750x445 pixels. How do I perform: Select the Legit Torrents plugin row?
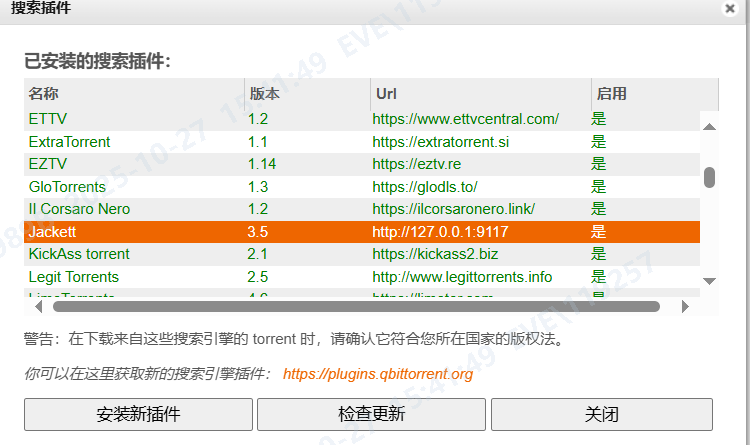(362, 277)
